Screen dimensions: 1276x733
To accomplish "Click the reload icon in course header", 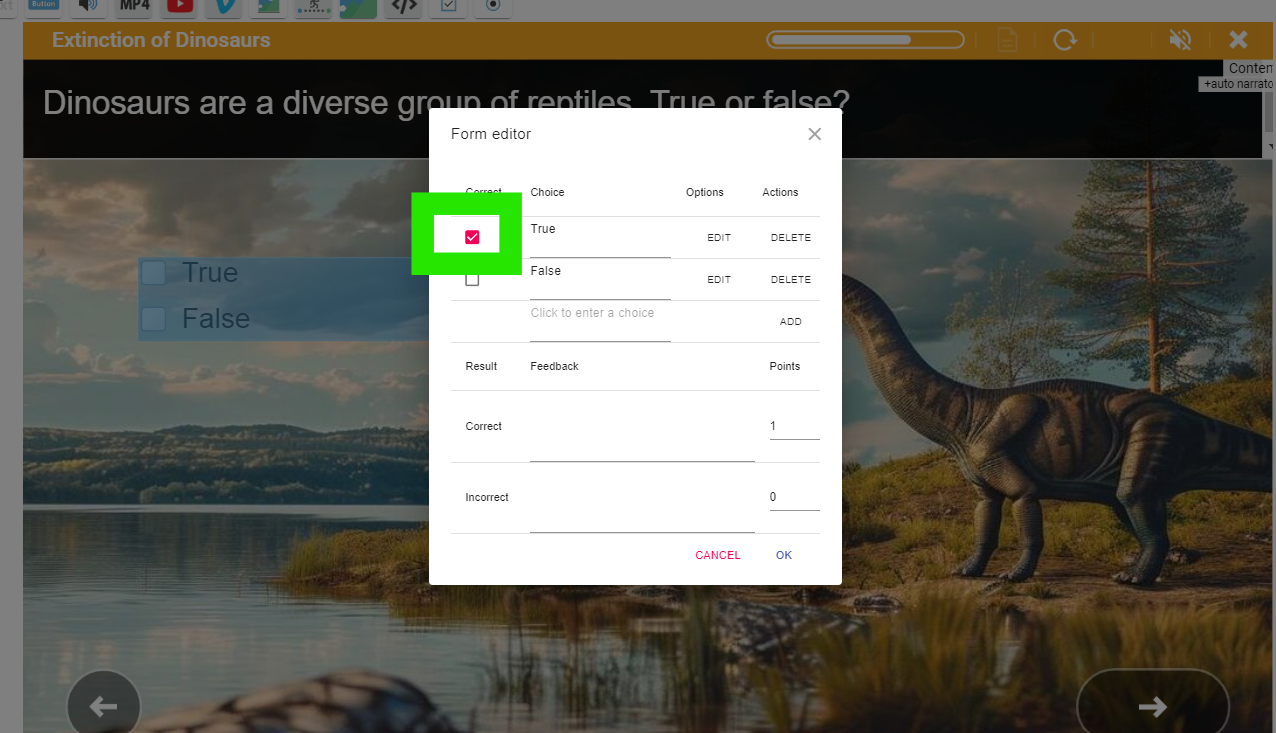I will click(x=1065, y=40).
